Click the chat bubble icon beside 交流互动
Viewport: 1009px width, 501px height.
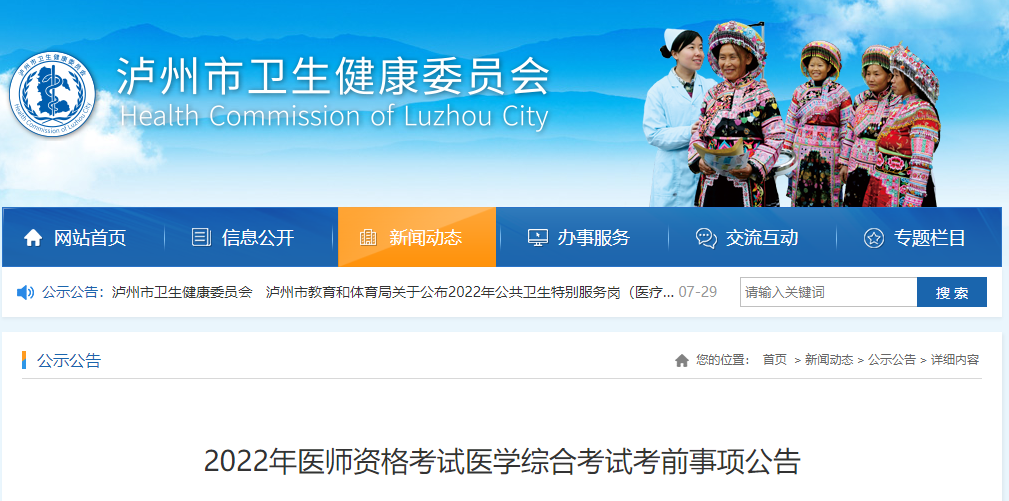[x=706, y=238]
